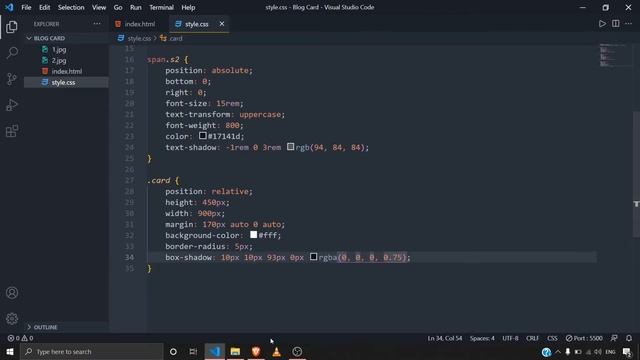Open the Go menu
The height and width of the screenshot is (360, 640).
point(118,7)
